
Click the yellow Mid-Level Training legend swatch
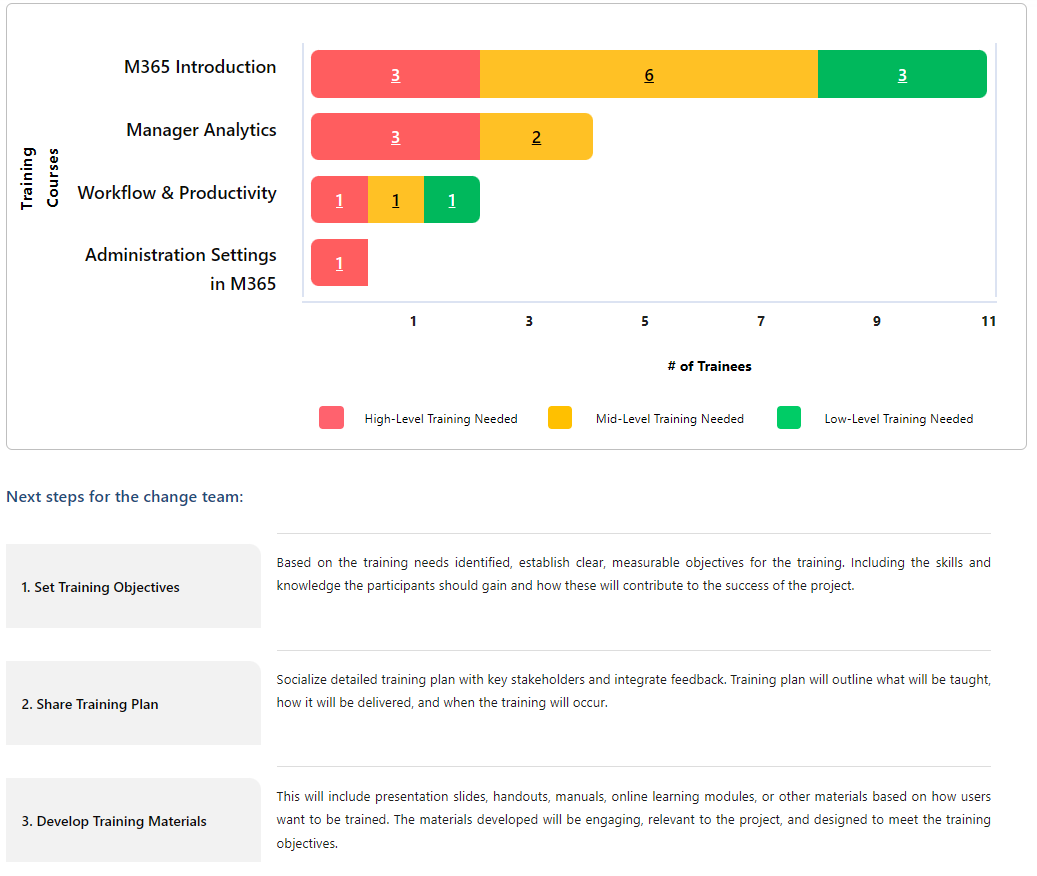coord(560,418)
